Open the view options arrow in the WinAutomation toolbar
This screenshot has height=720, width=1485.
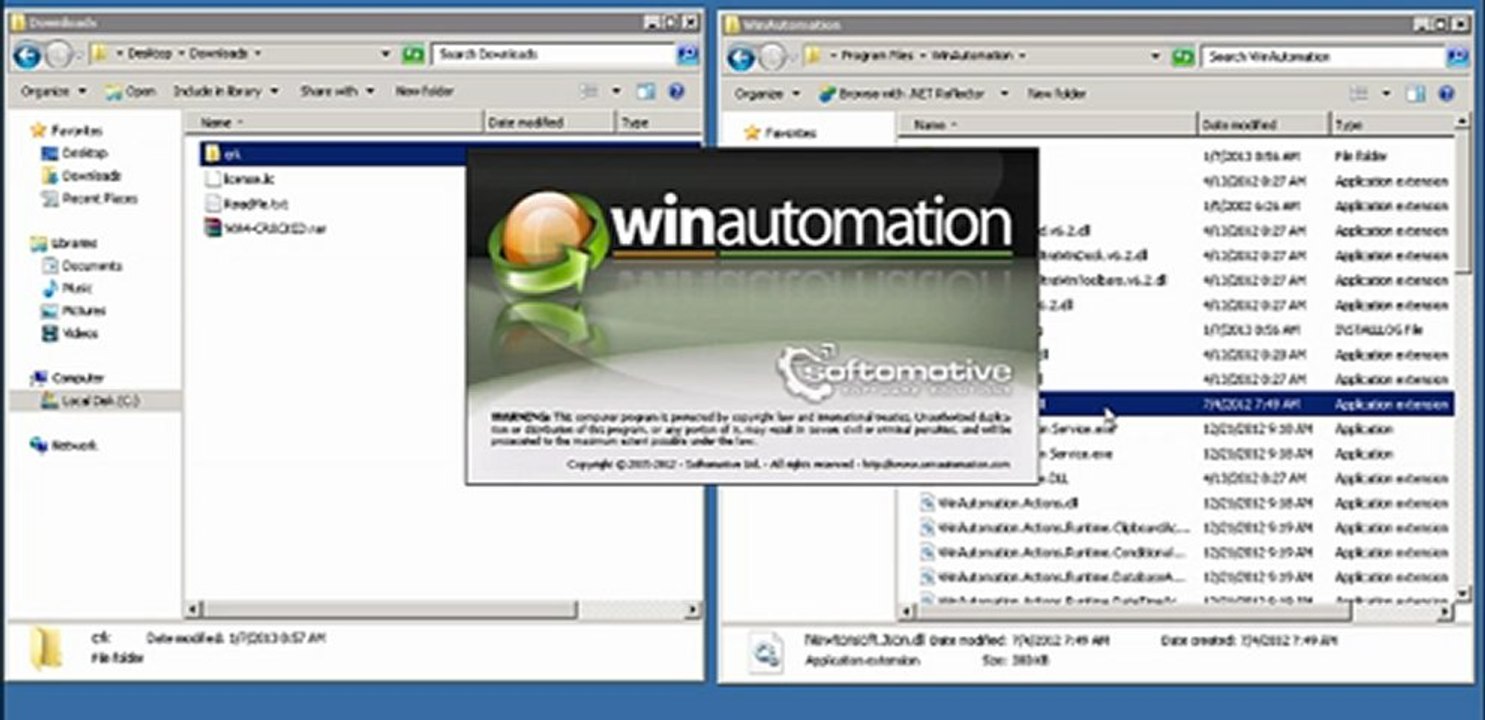click(x=1387, y=94)
